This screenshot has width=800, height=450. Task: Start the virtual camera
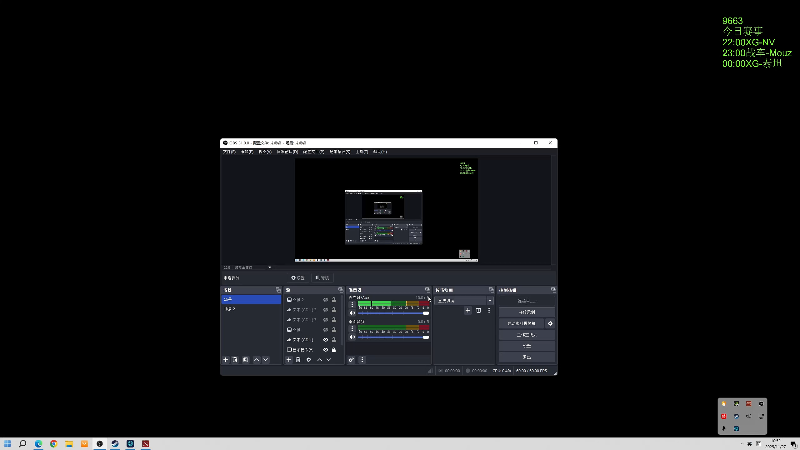(x=521, y=323)
